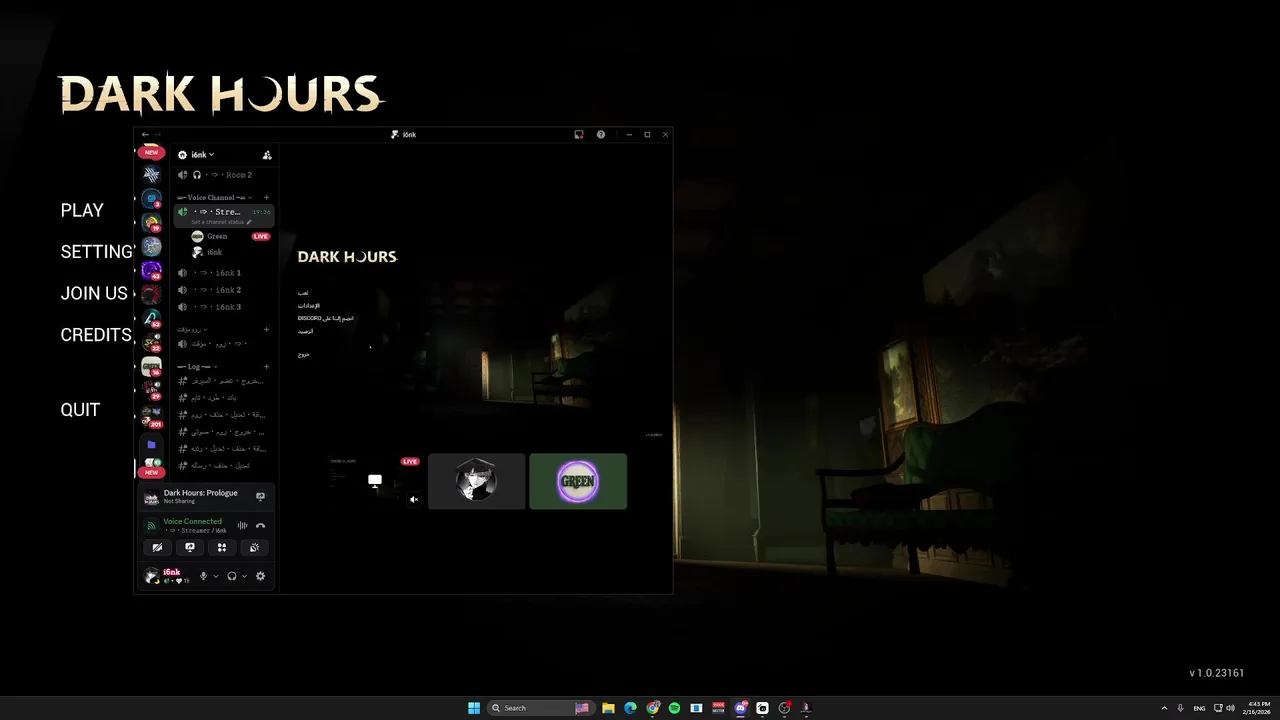This screenshot has width=1280, height=720.
Task: Toggle camera off icon in voice panel
Action: (157, 547)
